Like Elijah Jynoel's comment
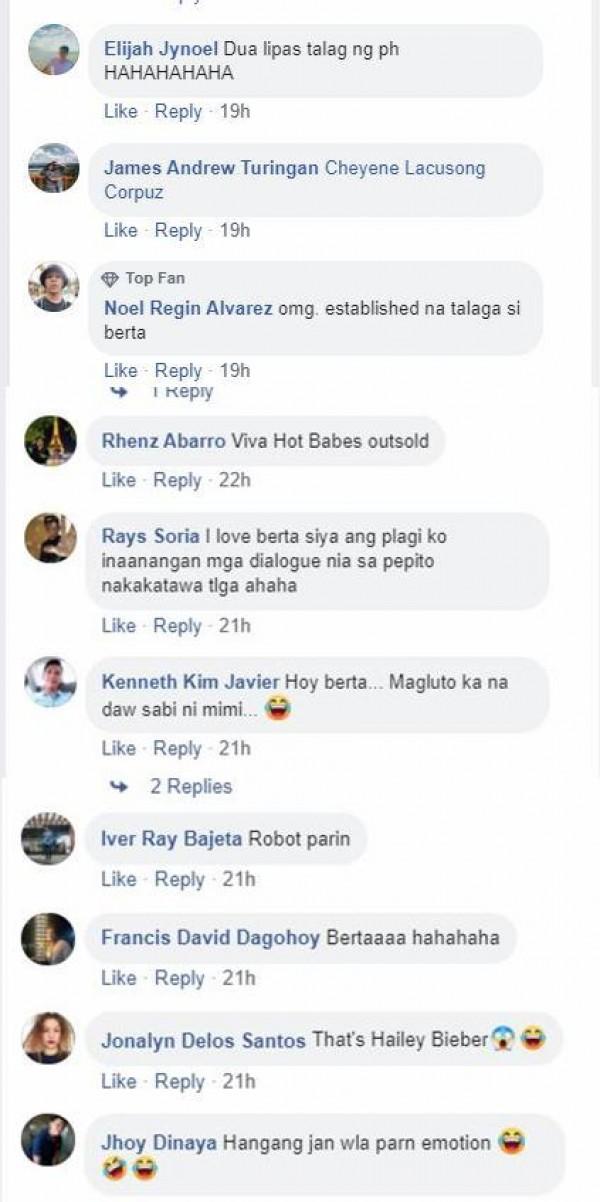 120,111
